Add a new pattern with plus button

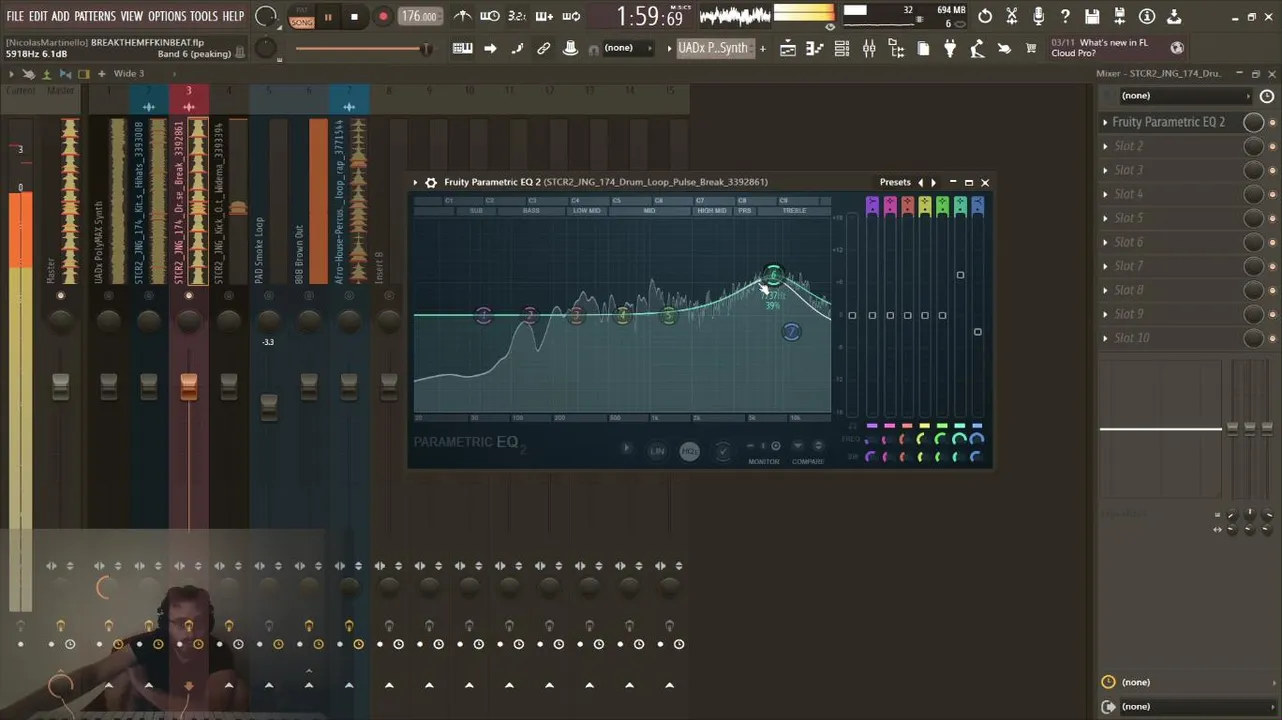click(x=762, y=48)
